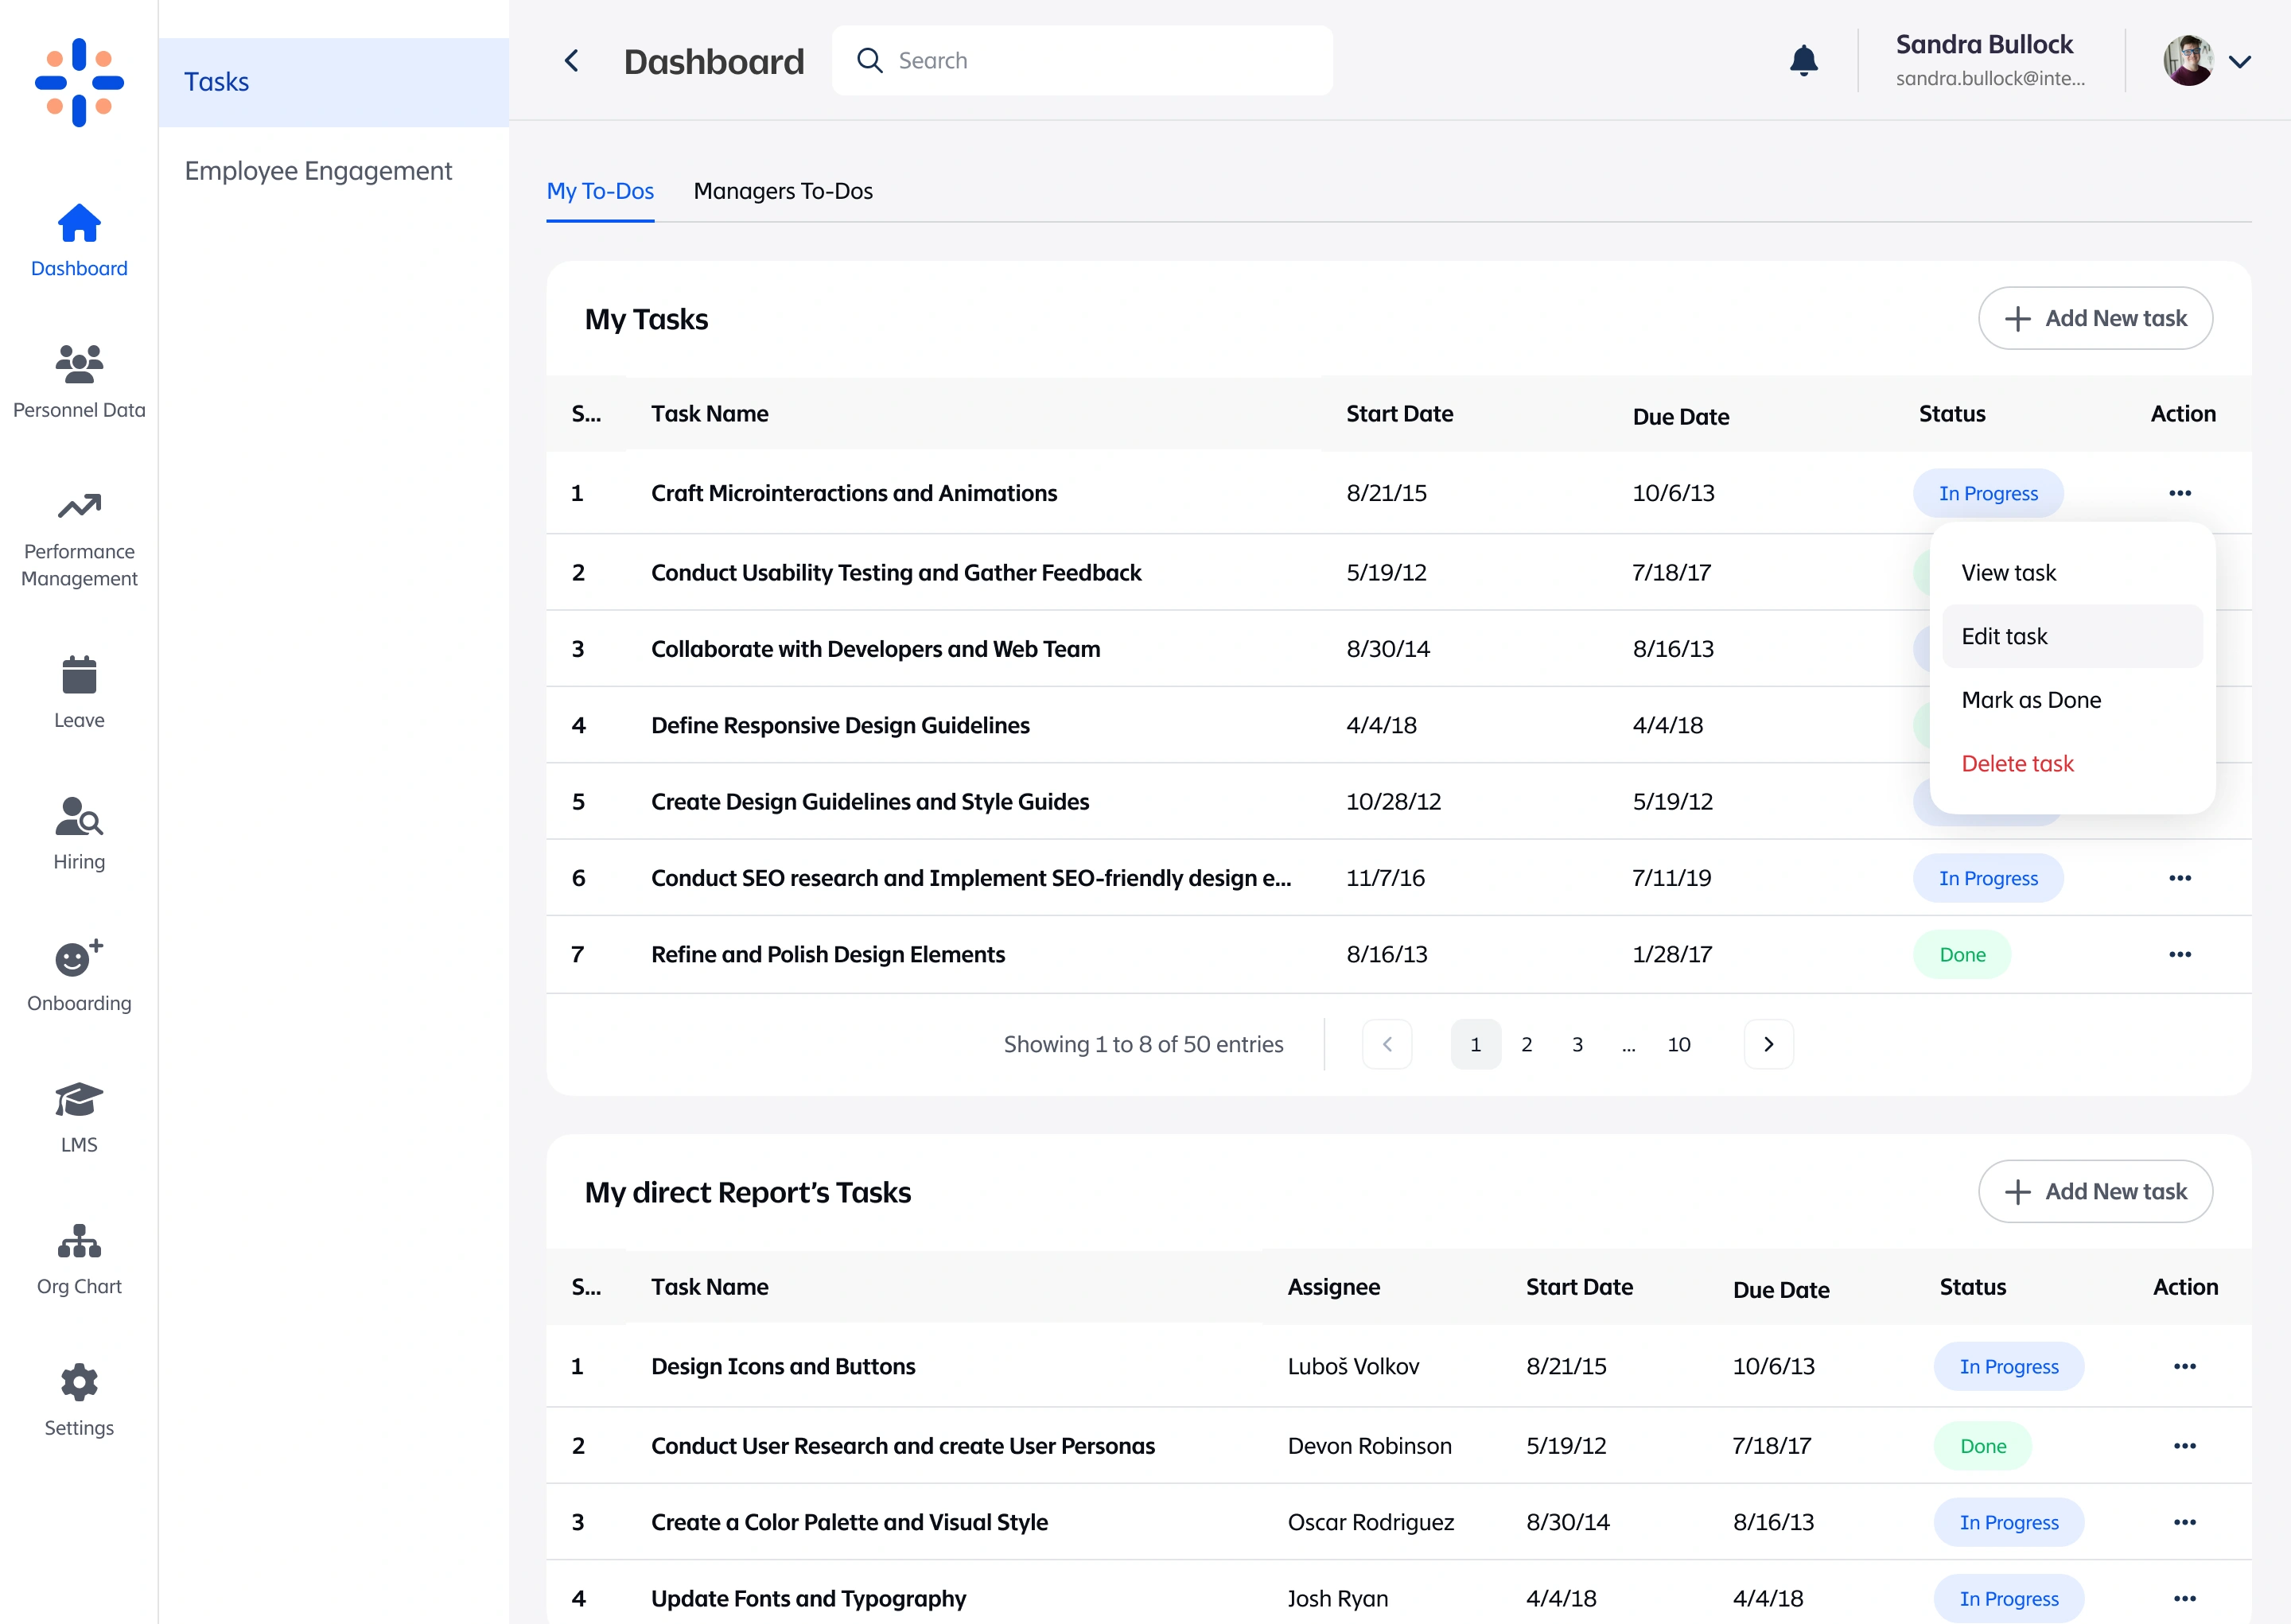This screenshot has width=2291, height=1624.
Task: Open the Onboarding section
Action: [79, 975]
